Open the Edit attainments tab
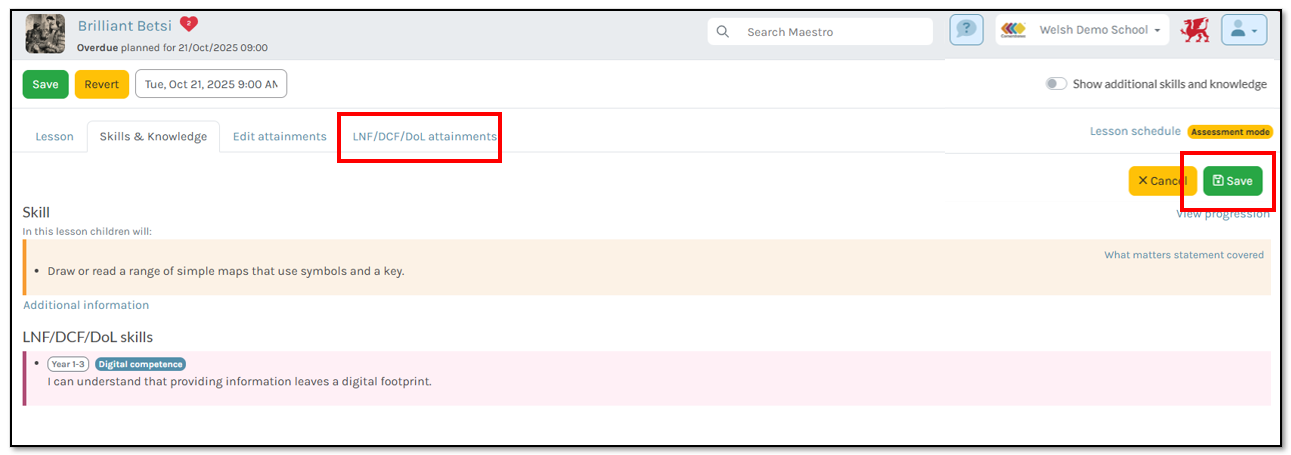Viewport: 1291px width, 455px height. [279, 137]
